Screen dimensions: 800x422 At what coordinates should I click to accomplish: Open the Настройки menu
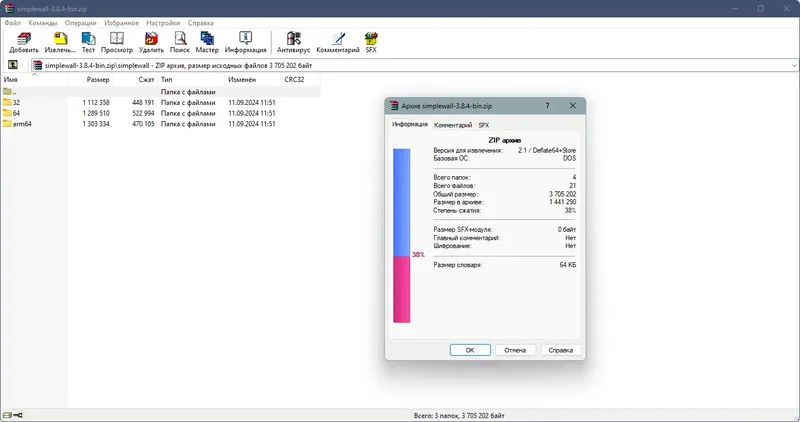point(163,23)
